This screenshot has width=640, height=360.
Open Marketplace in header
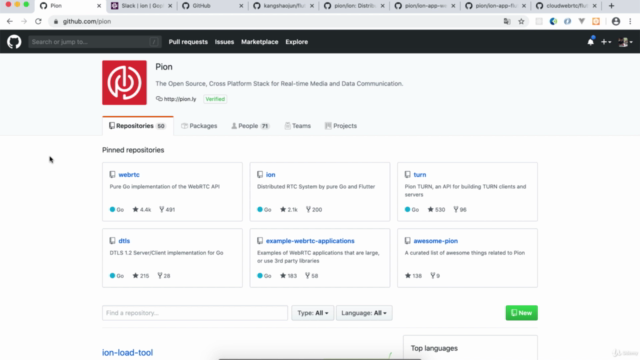[260, 42]
